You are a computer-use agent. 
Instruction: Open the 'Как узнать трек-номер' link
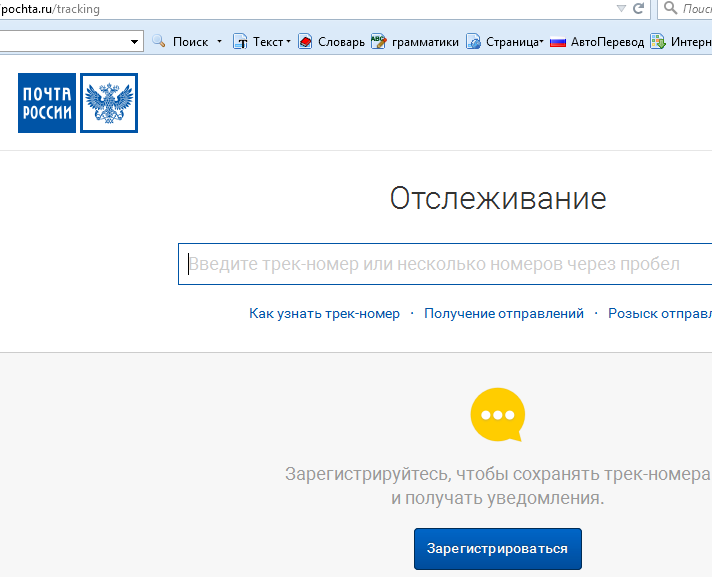pos(324,314)
